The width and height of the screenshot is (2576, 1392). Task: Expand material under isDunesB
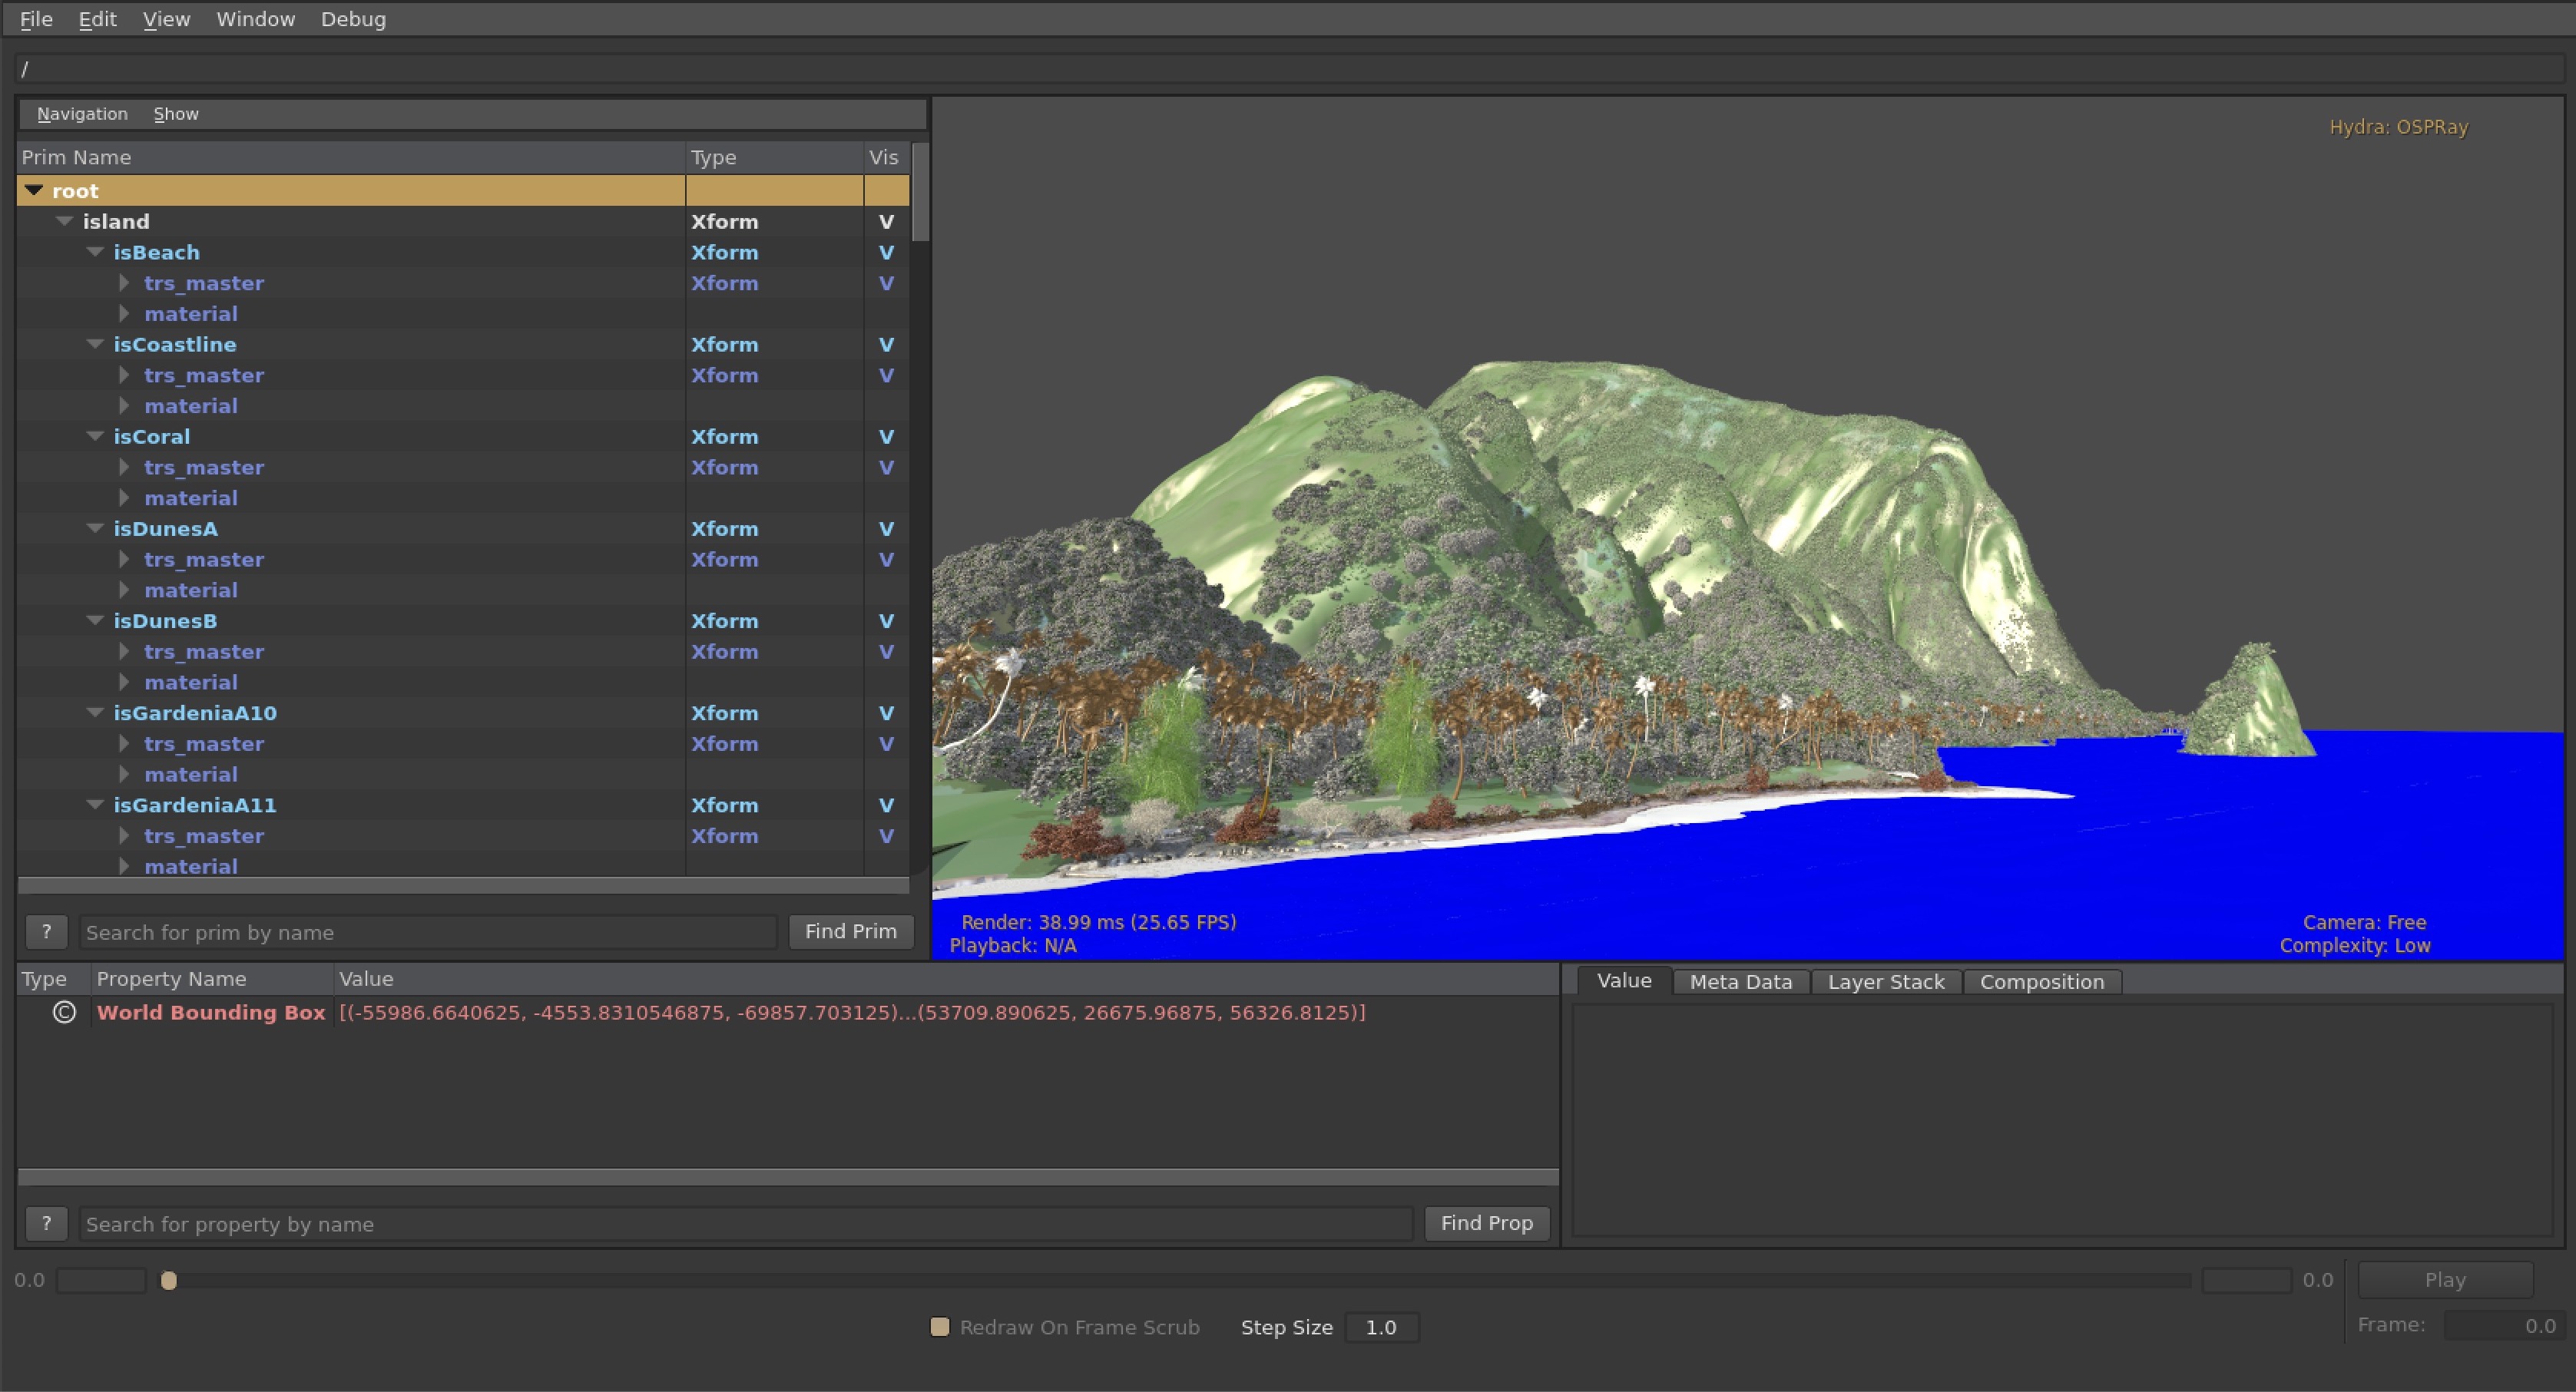(124, 682)
